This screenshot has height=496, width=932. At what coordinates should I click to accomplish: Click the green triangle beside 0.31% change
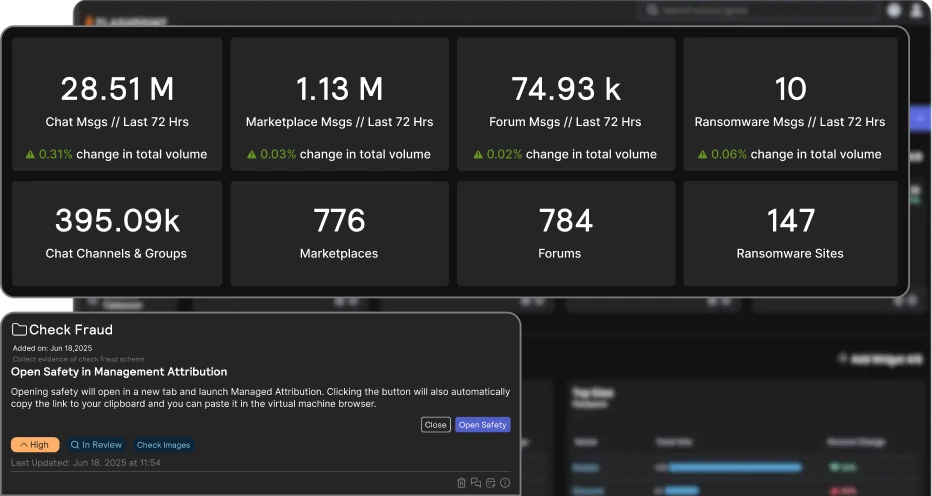pyautogui.click(x=30, y=155)
